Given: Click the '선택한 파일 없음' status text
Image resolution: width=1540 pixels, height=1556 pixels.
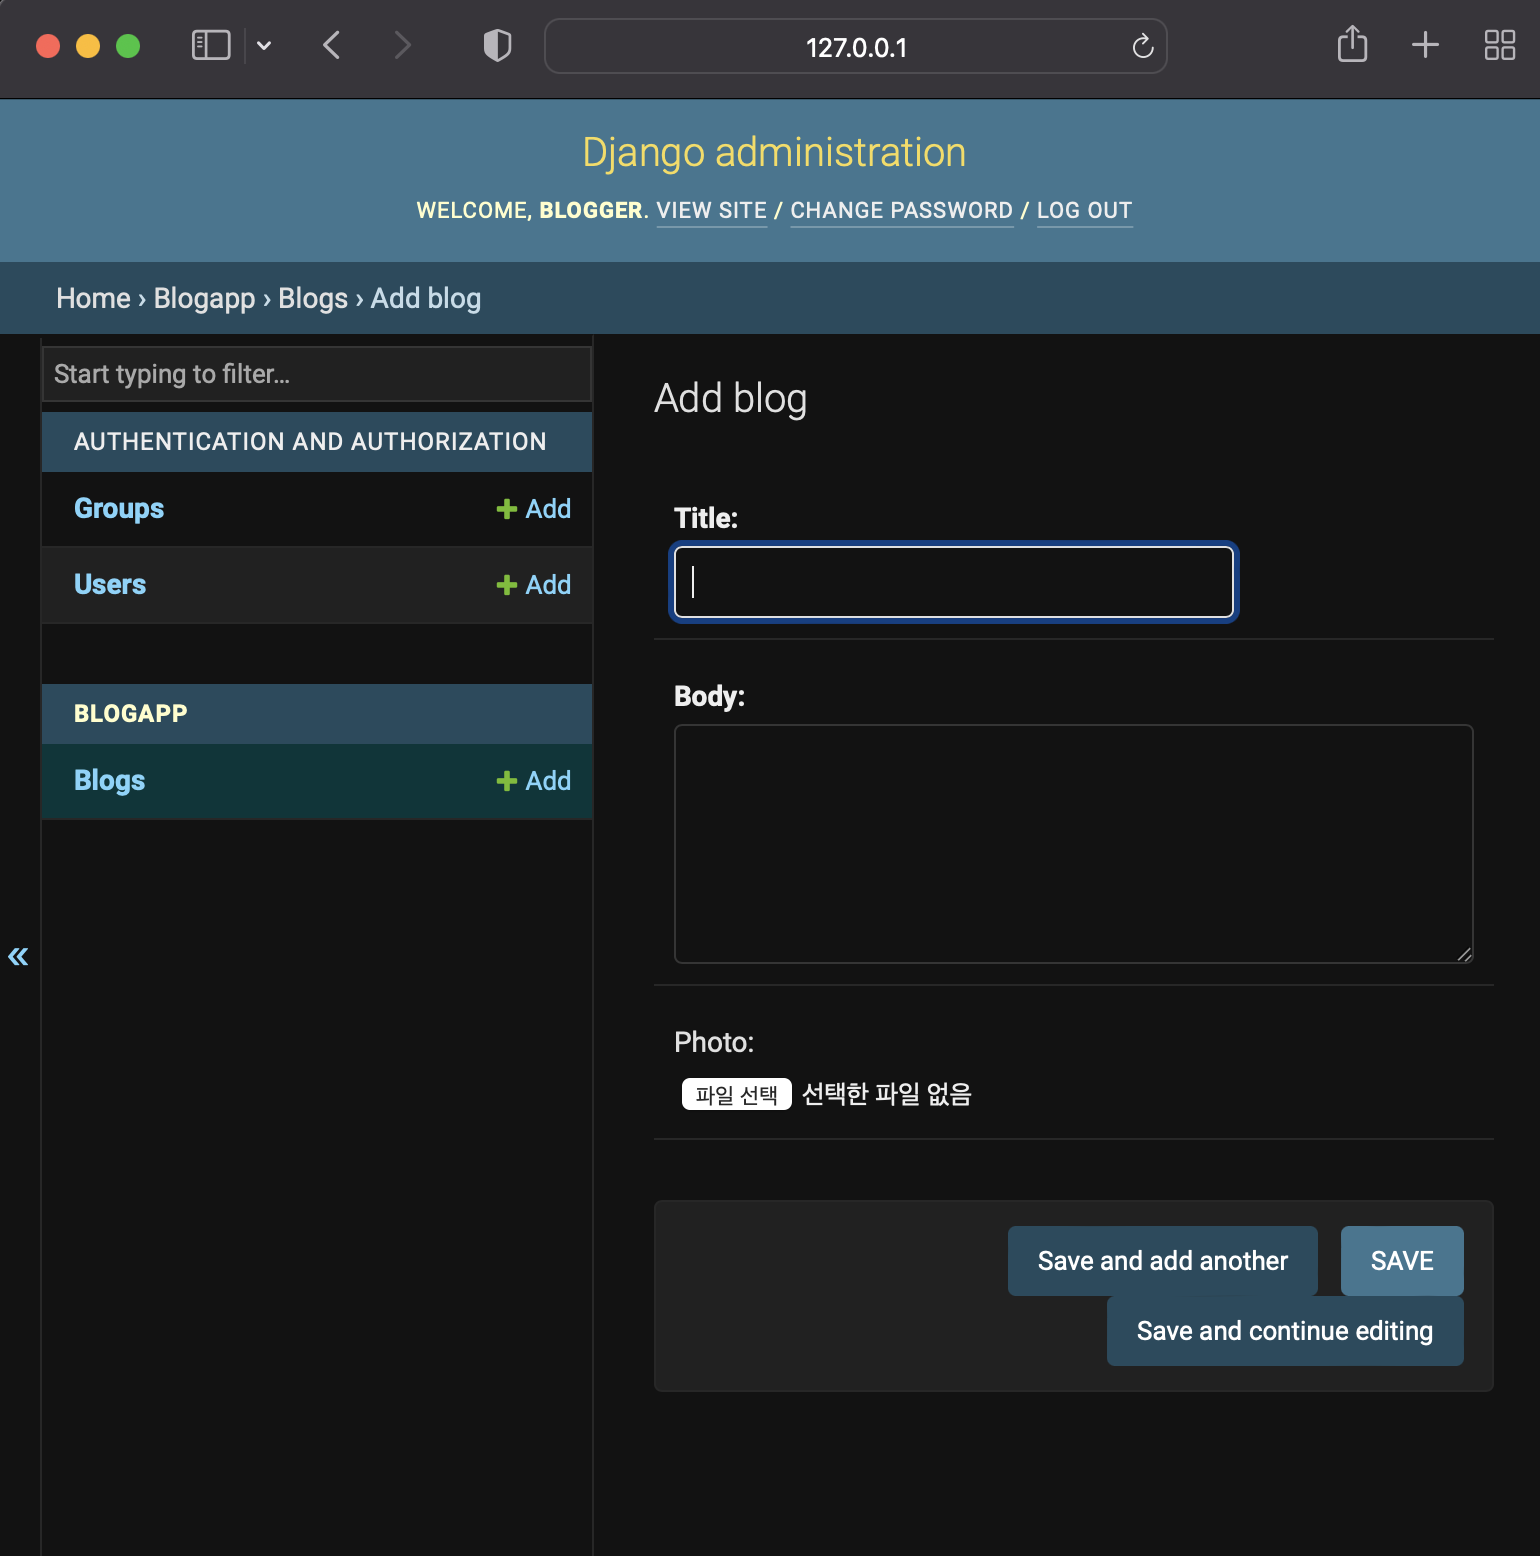Looking at the screenshot, I should [x=887, y=1094].
